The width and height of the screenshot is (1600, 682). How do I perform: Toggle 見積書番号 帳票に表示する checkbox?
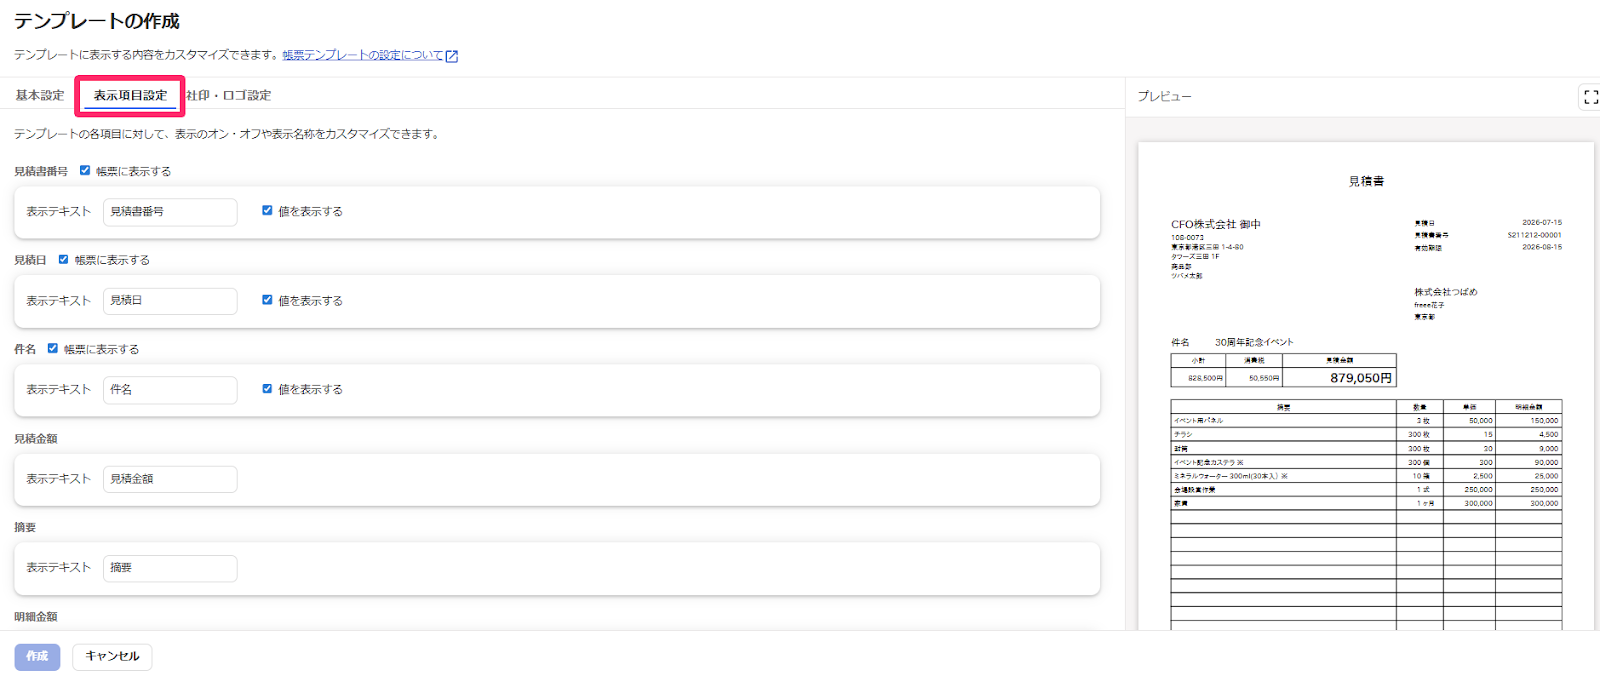(85, 171)
